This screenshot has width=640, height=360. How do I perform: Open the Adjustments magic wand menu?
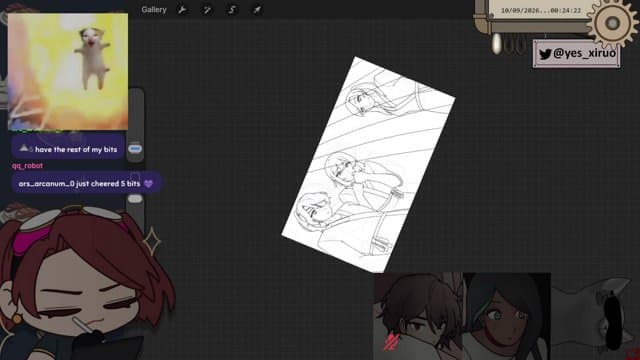click(x=207, y=10)
